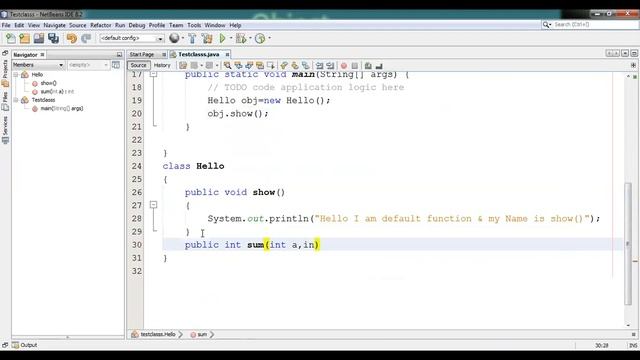
Task: Click Find Next Occurrence icon
Action: [x=249, y=65]
